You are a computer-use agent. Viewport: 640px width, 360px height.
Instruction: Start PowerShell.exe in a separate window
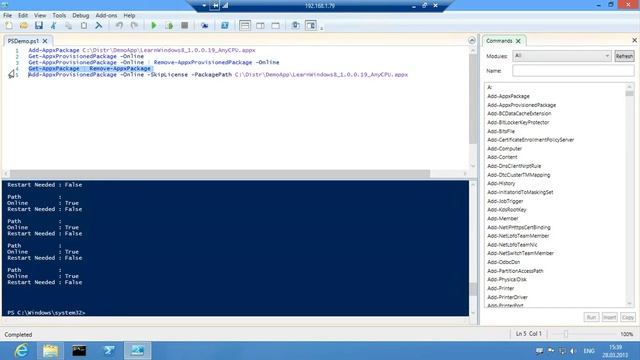pos(224,26)
